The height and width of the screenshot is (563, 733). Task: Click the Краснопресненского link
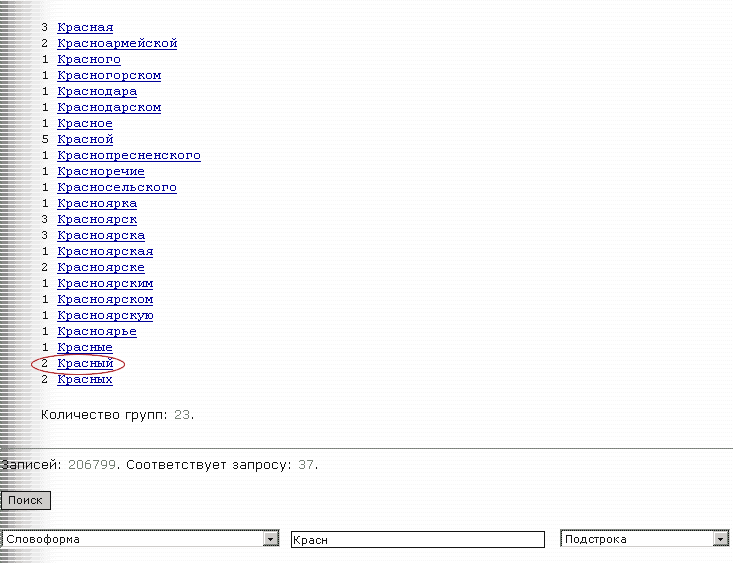[x=129, y=155]
